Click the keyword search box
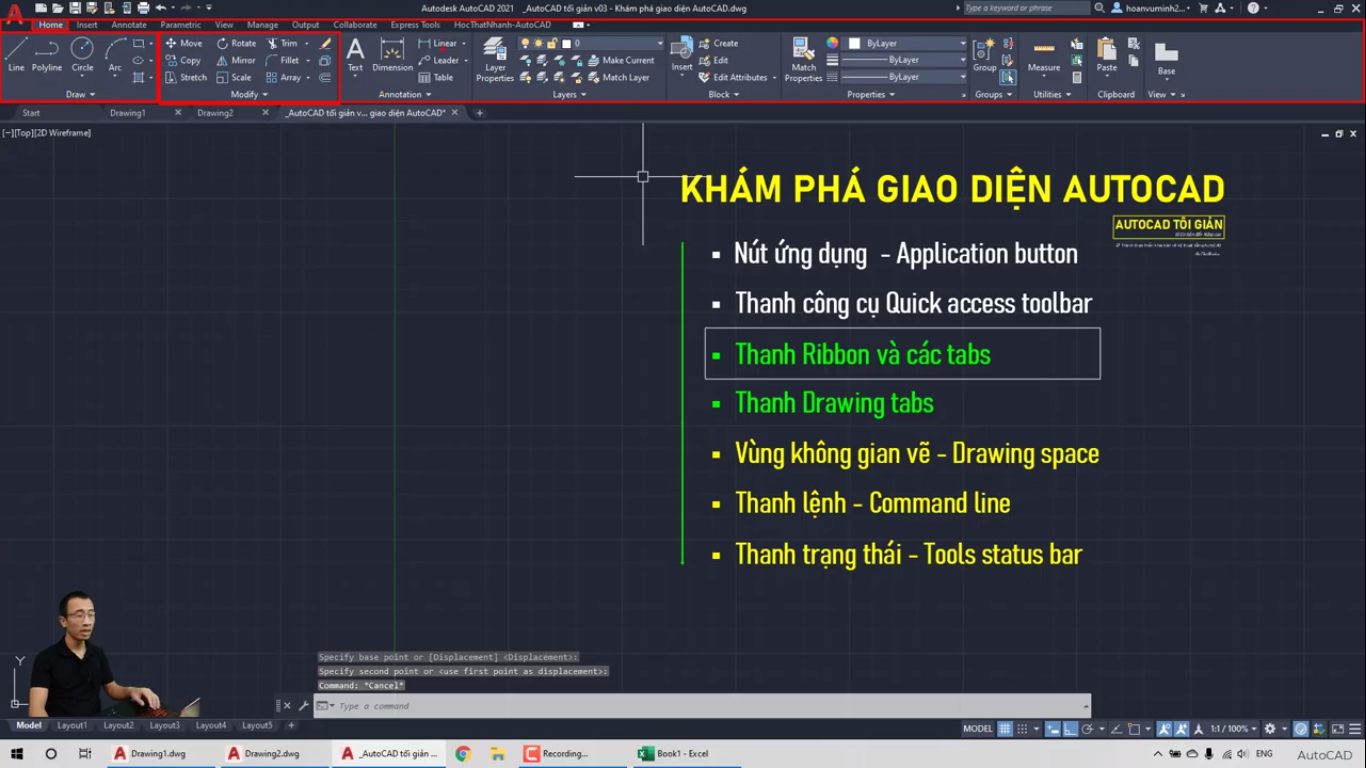Image resolution: width=1366 pixels, height=768 pixels. pyautogui.click(x=1027, y=8)
